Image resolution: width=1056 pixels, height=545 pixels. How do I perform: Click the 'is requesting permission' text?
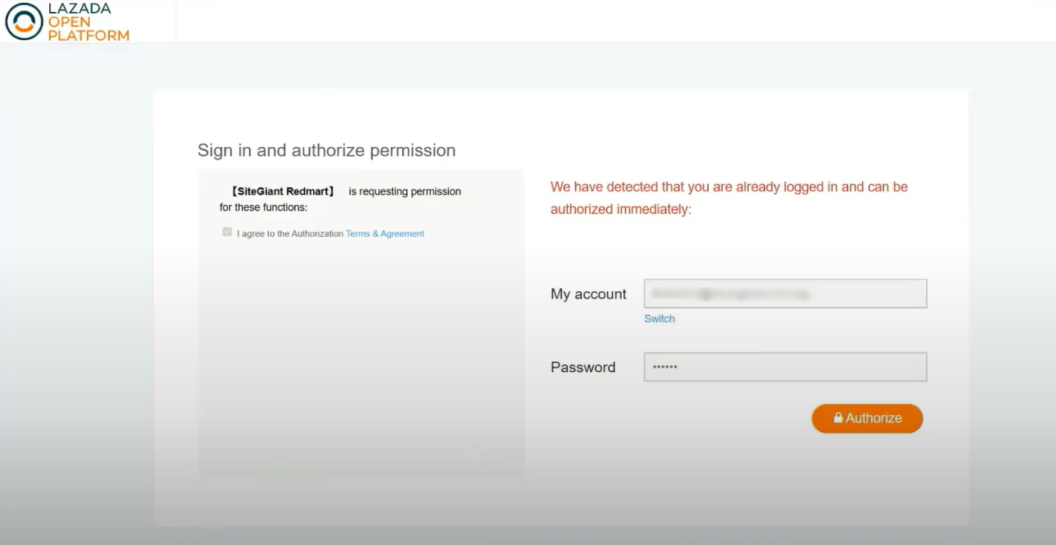coord(405,191)
